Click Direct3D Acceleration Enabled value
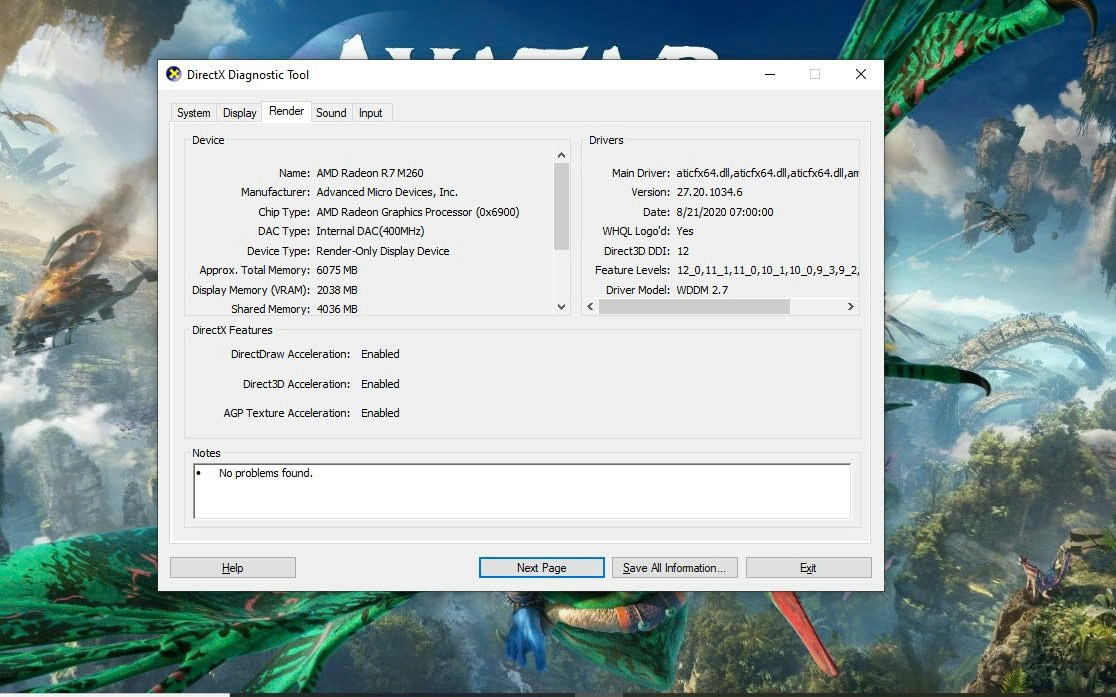This screenshot has height=697, width=1116. coord(380,384)
